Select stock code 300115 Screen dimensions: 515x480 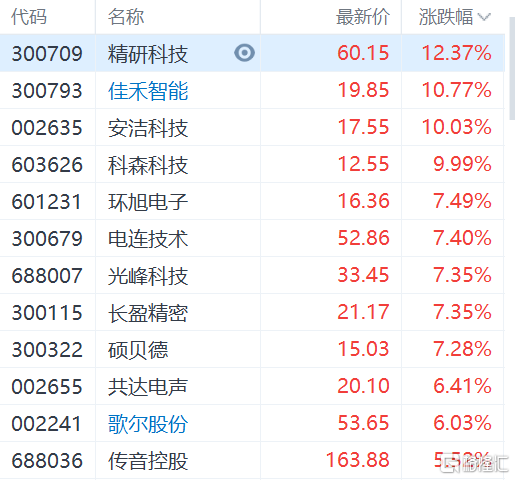coord(47,313)
